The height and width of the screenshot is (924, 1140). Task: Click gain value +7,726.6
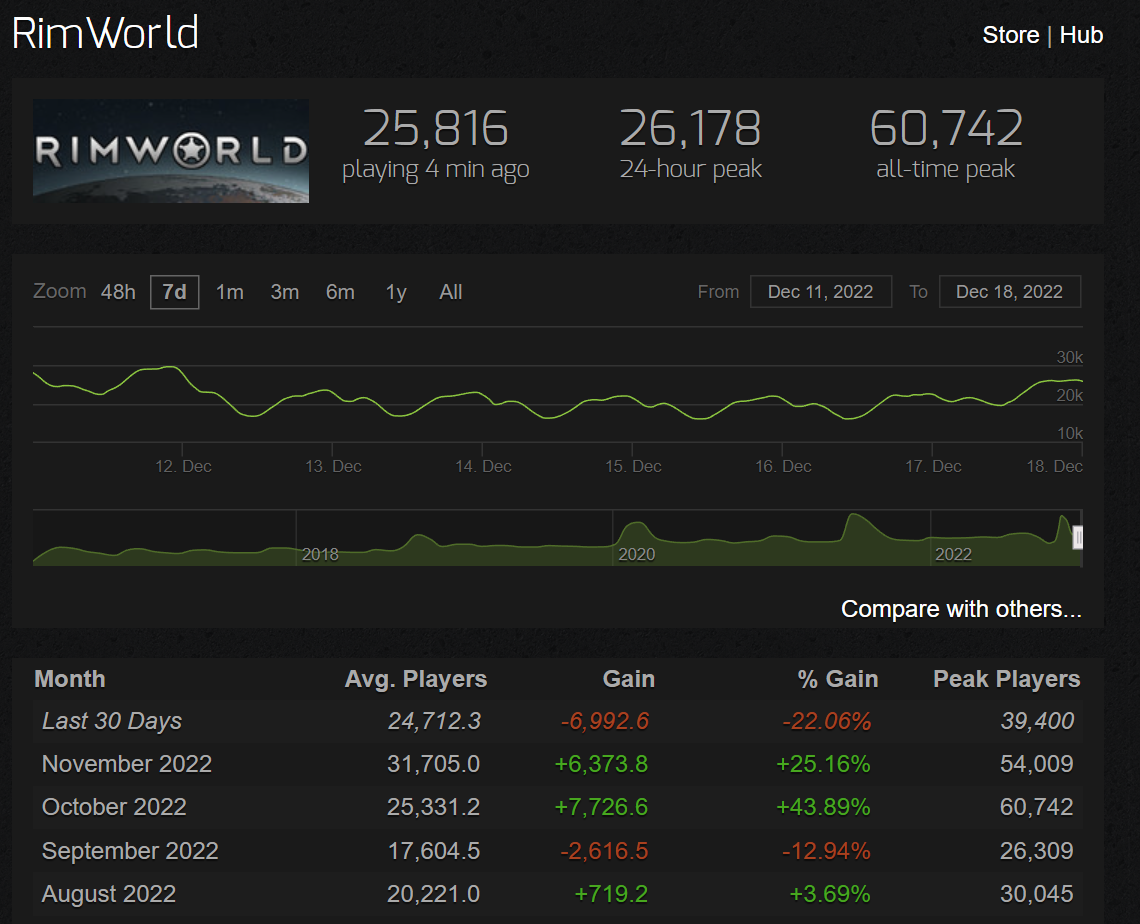[x=601, y=807]
